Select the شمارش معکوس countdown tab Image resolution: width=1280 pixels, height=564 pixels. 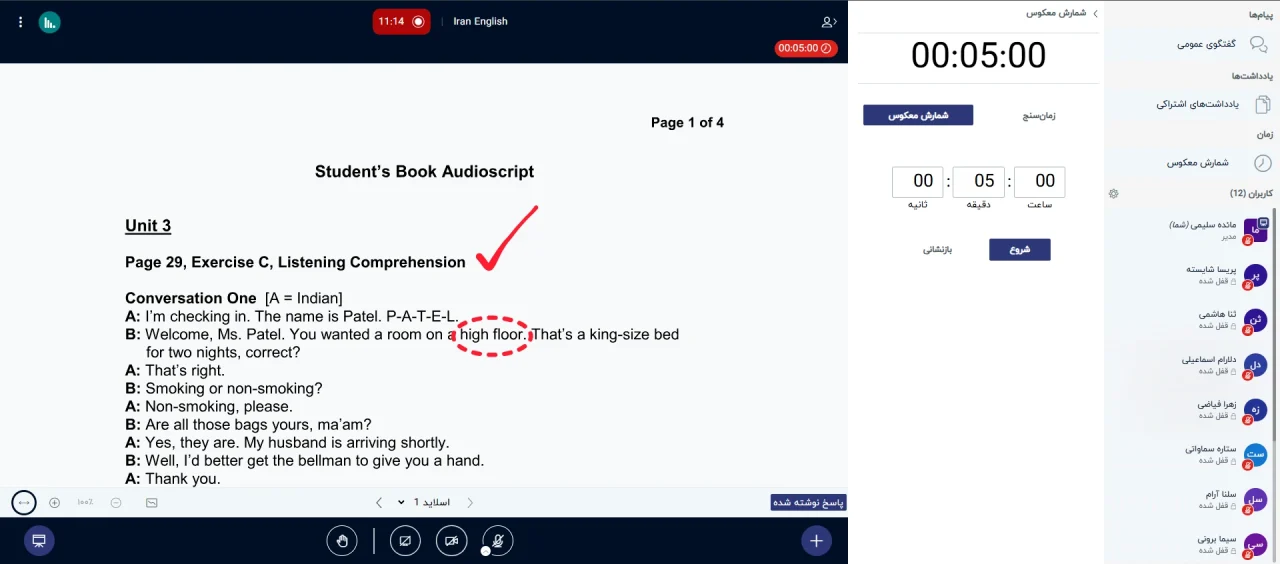click(x=918, y=115)
